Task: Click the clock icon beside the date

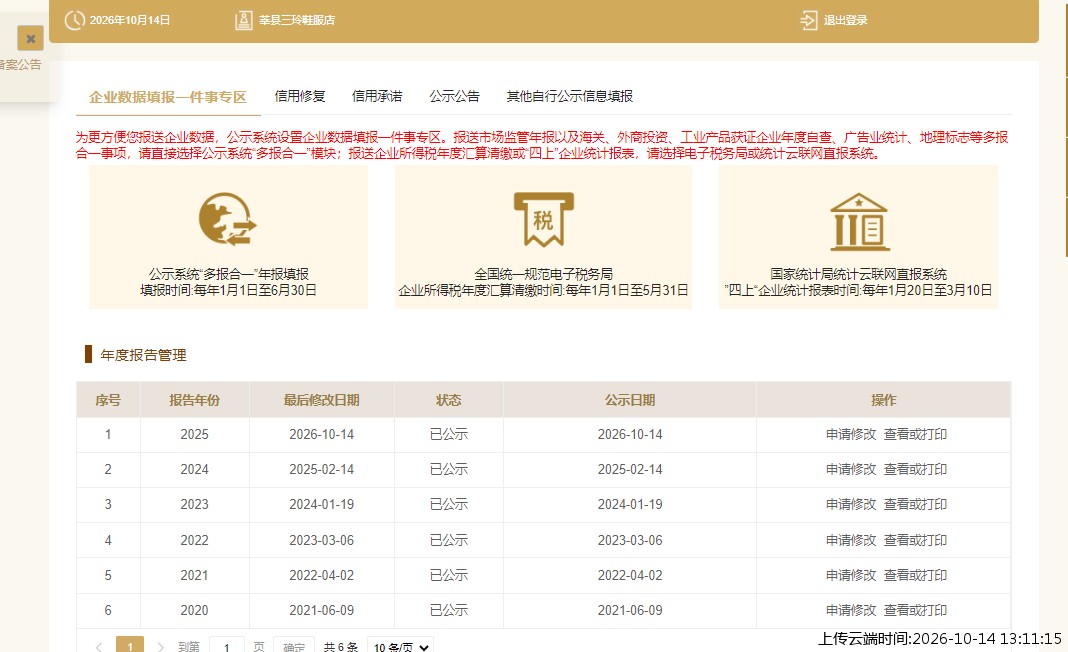Action: [x=74, y=20]
